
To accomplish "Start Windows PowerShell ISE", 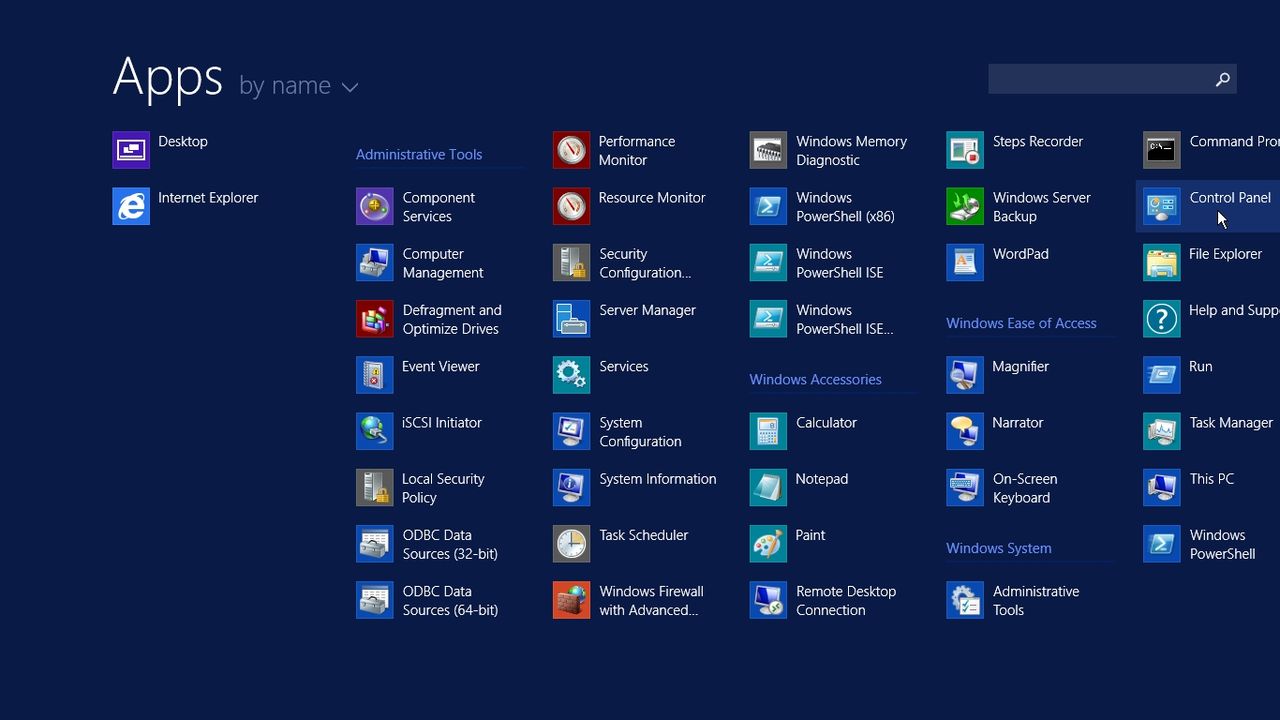I will (x=822, y=262).
